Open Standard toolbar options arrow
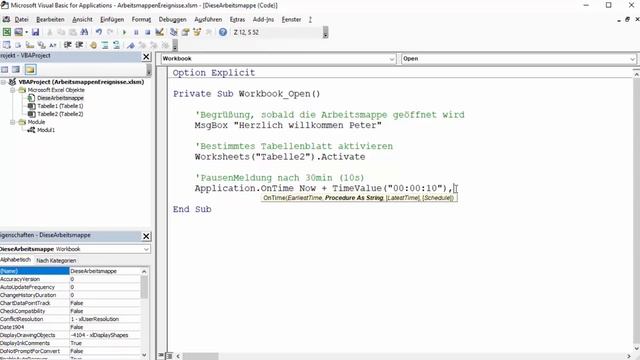 coord(325,33)
